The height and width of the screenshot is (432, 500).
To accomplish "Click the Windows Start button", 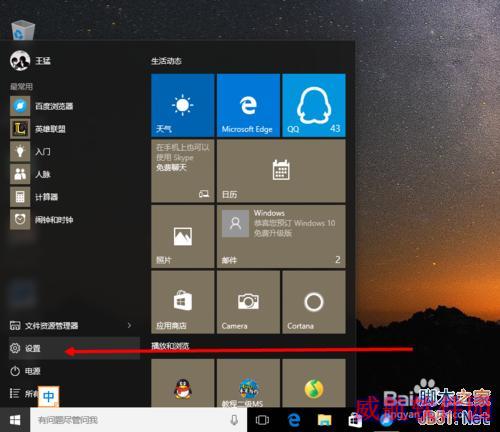I will pos(15,420).
